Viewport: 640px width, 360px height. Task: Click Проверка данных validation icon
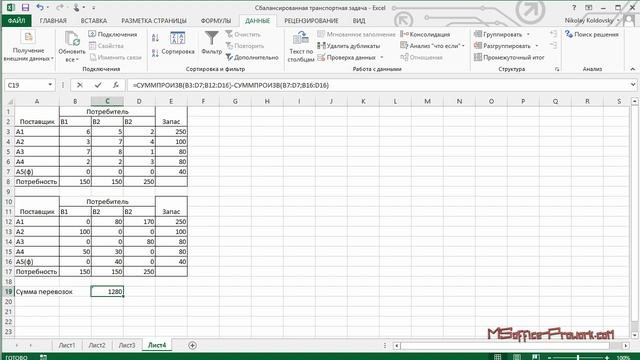tap(322, 58)
